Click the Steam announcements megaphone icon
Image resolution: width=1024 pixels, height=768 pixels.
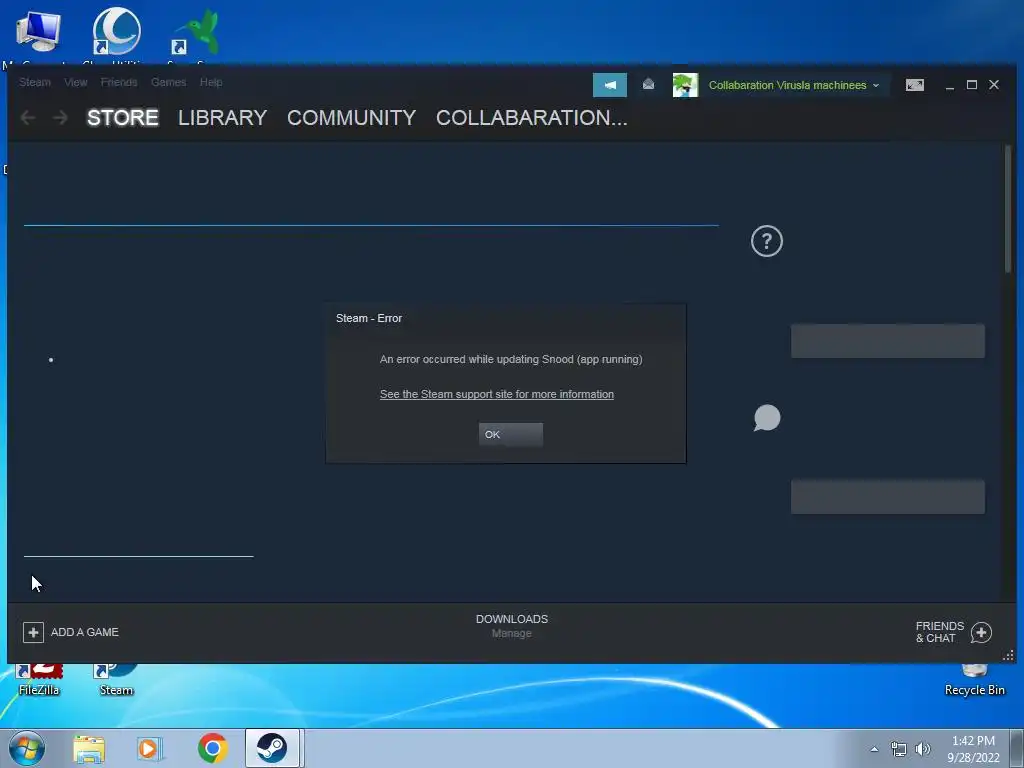point(609,85)
